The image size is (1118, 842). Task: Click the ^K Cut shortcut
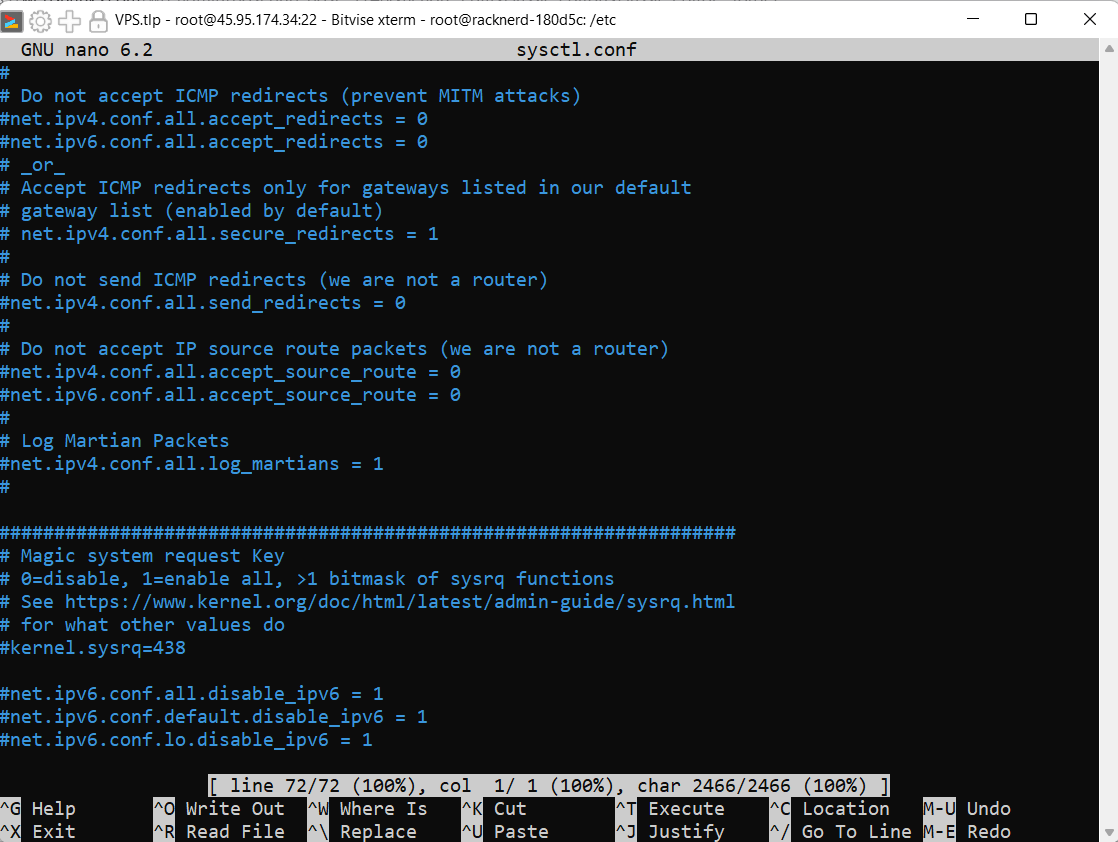tap(494, 808)
